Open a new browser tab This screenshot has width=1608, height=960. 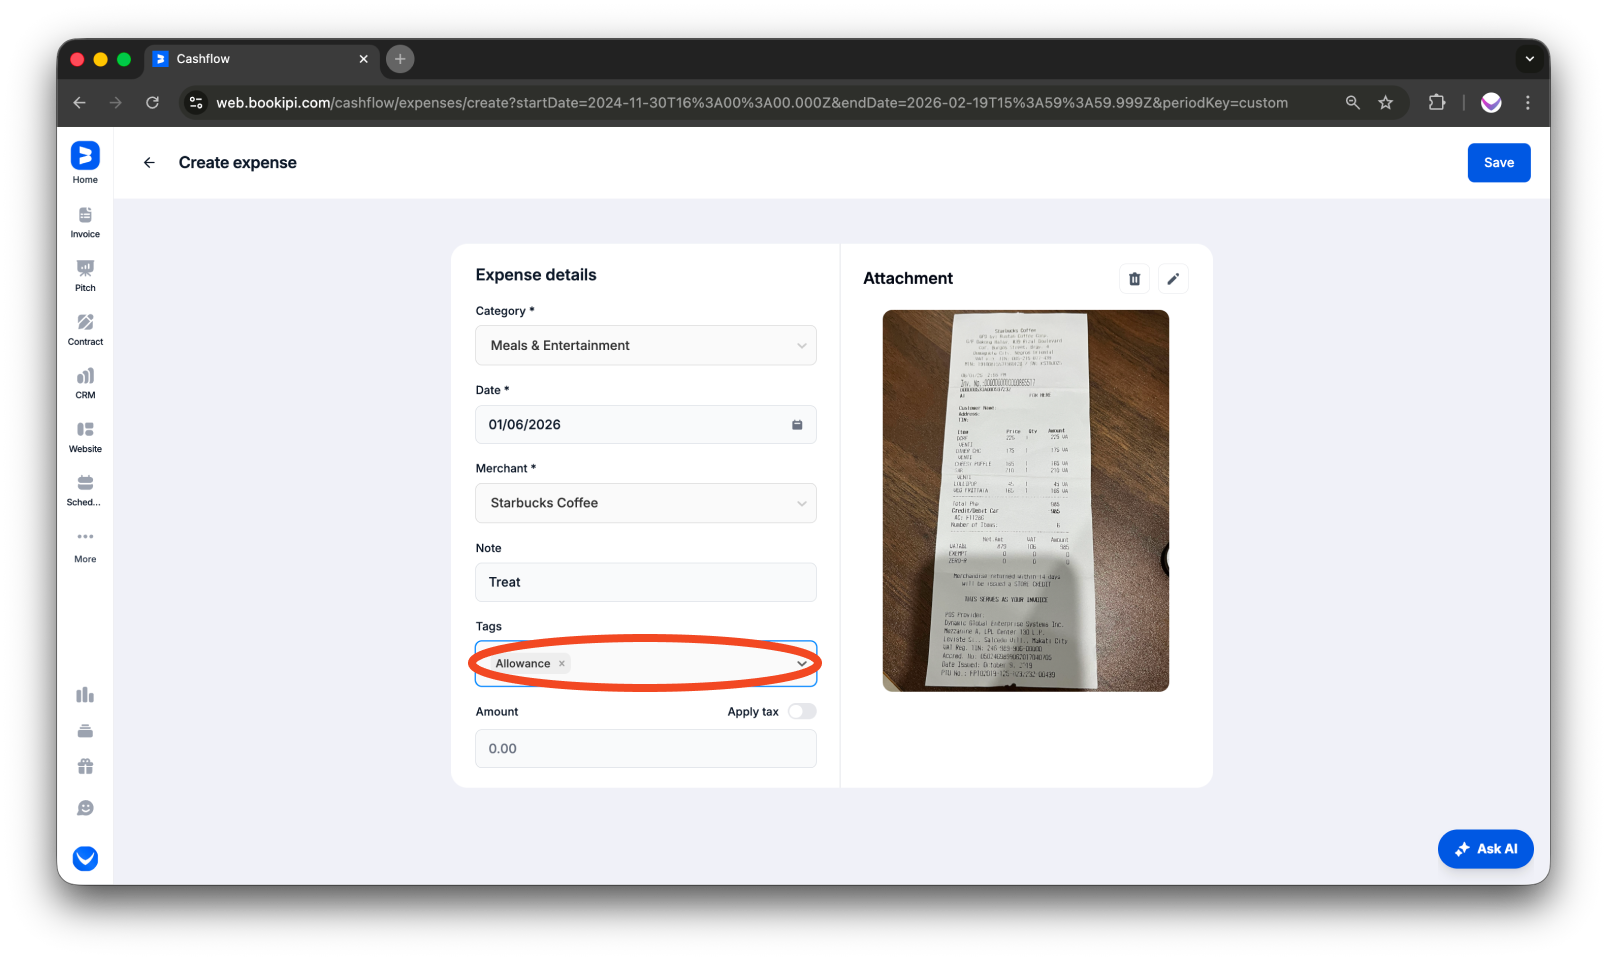click(400, 59)
